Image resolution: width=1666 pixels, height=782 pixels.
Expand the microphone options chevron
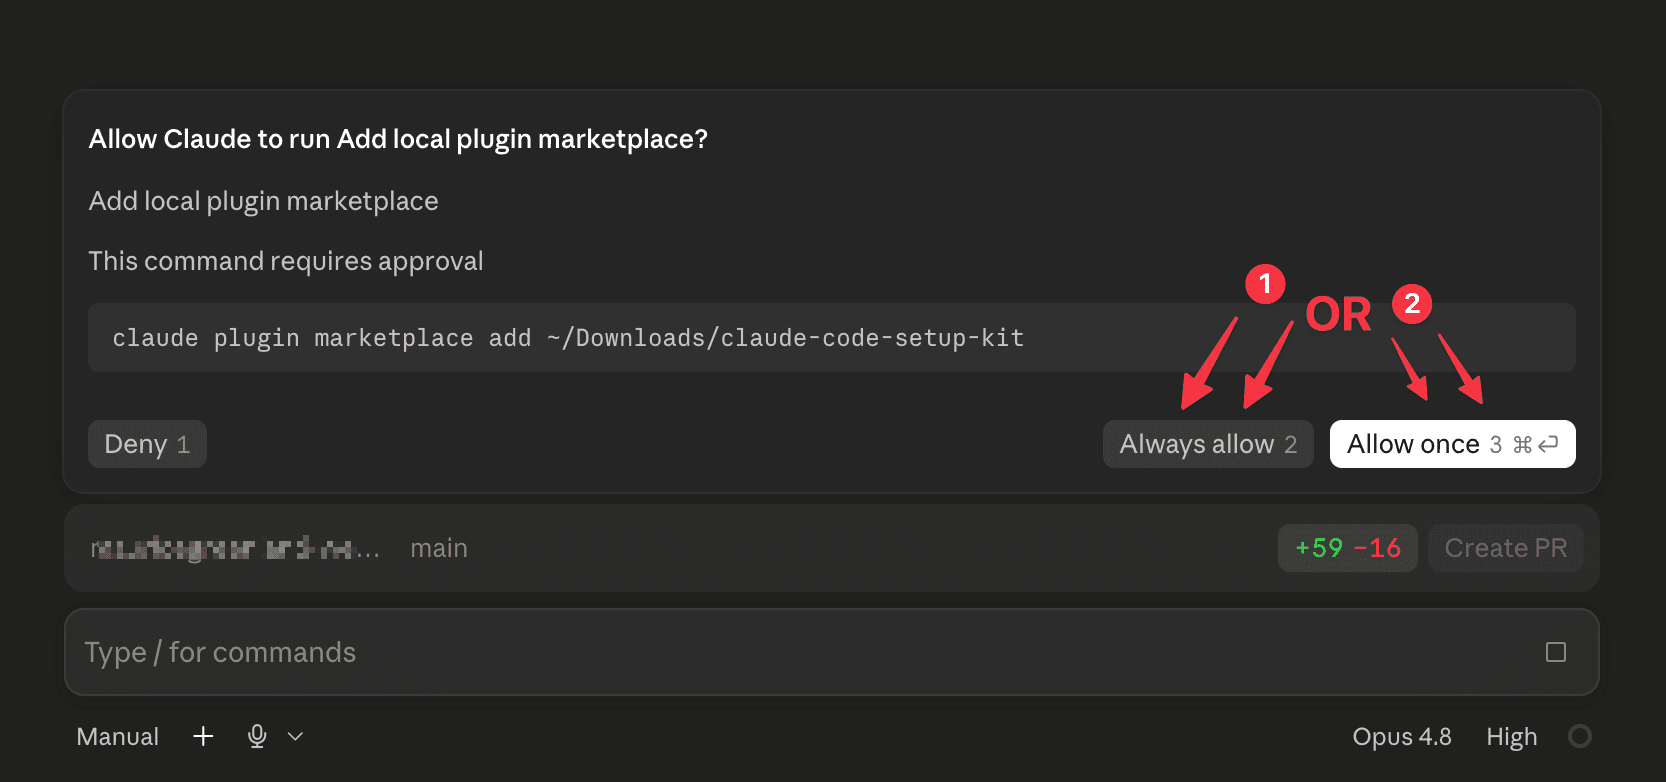point(295,737)
